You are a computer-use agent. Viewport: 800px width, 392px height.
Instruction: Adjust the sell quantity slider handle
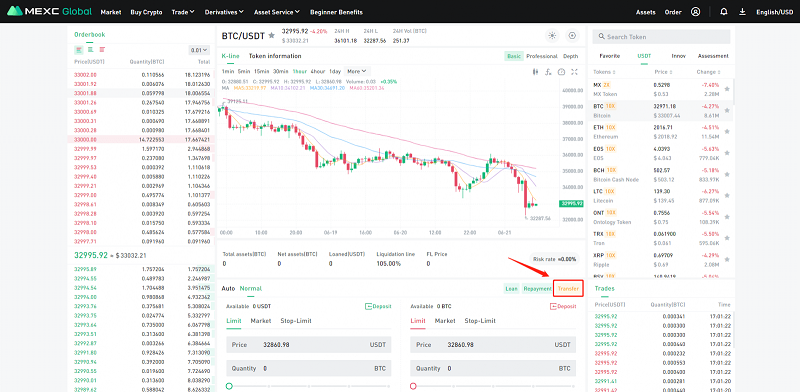coord(413,386)
